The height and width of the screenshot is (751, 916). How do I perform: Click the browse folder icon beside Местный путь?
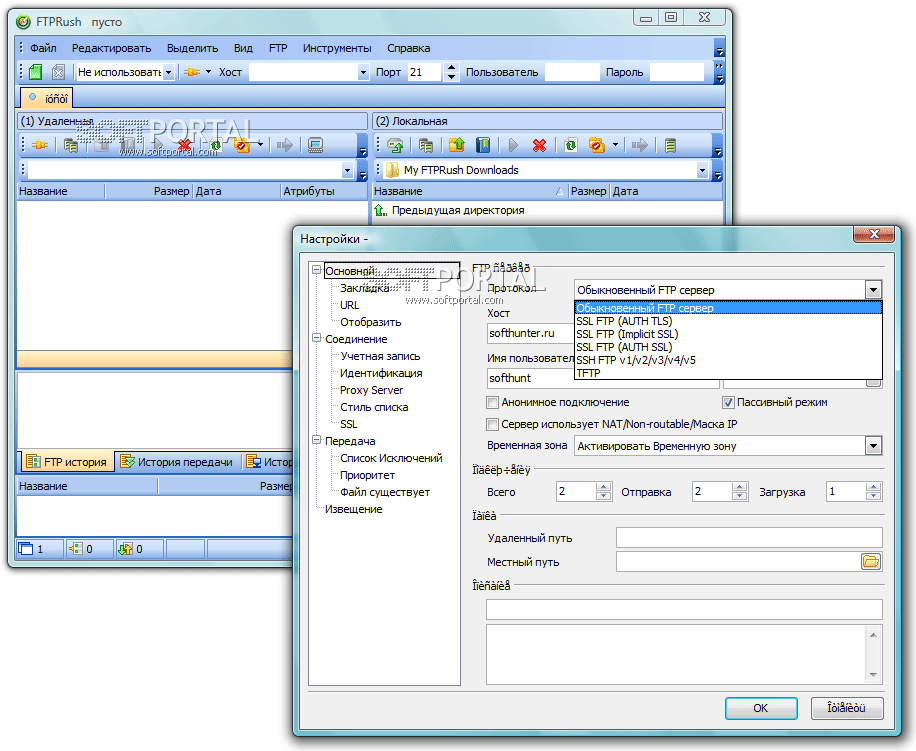(x=870, y=562)
